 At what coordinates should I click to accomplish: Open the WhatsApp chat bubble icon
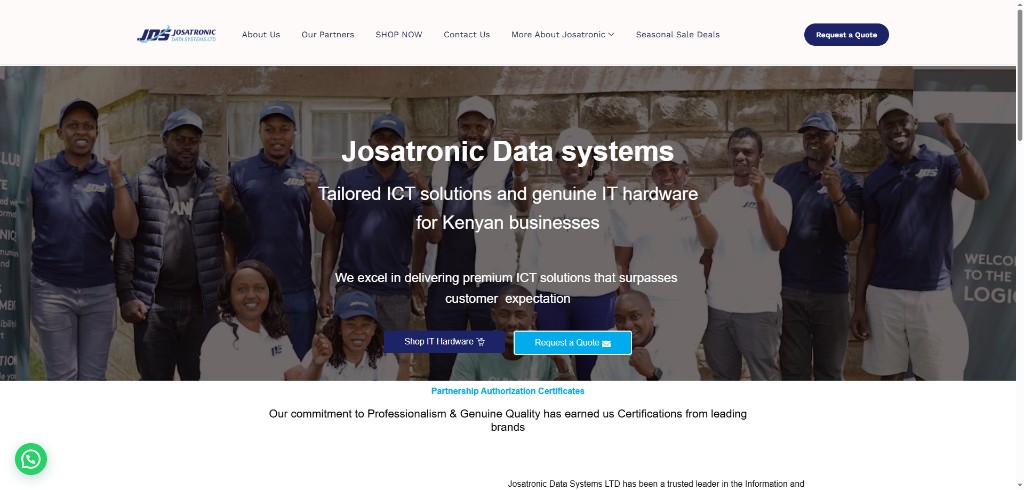[x=31, y=459]
